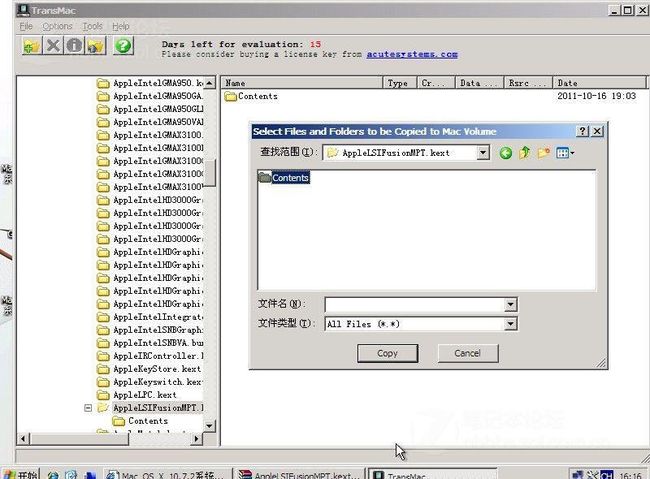The image size is (650, 479).
Task: Click the Windows Start button
Action: tap(21, 474)
